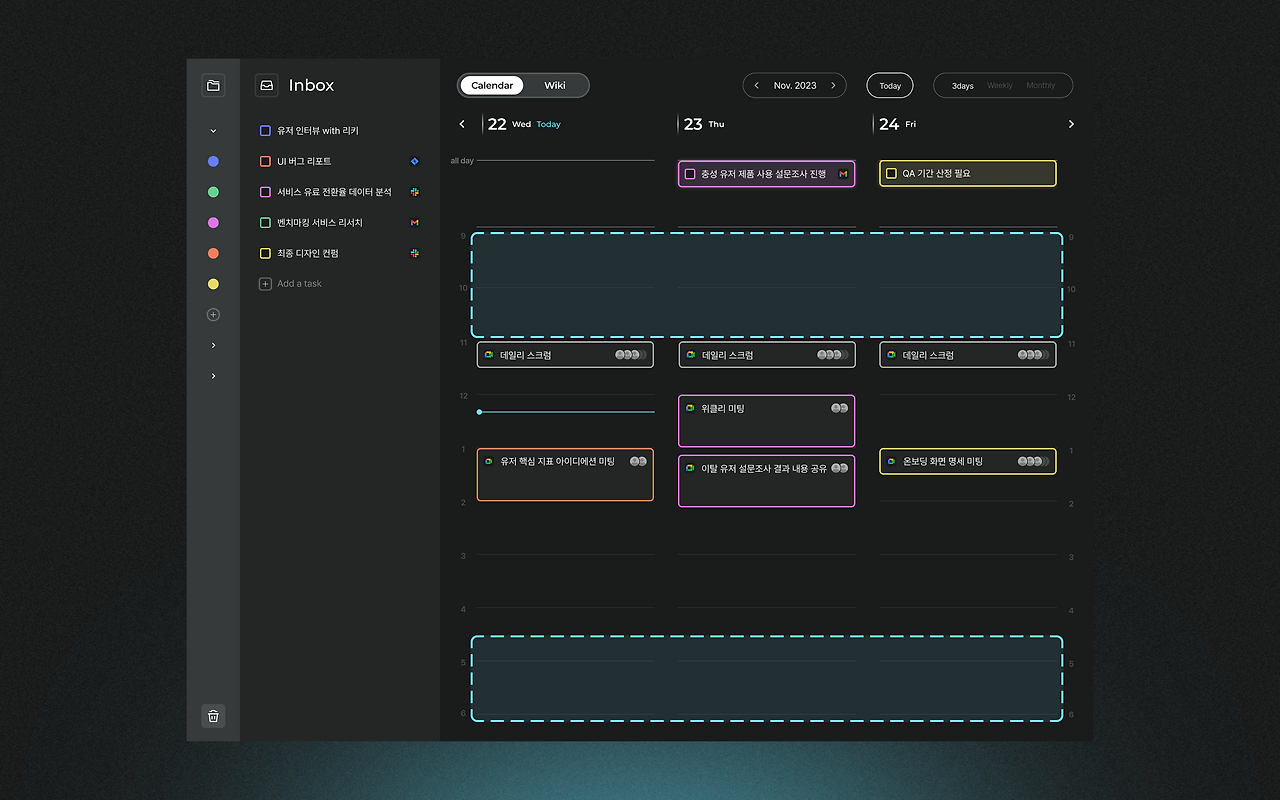Check off 유저 인터뷰 with 리키 task
1280x800 pixels.
(x=265, y=131)
